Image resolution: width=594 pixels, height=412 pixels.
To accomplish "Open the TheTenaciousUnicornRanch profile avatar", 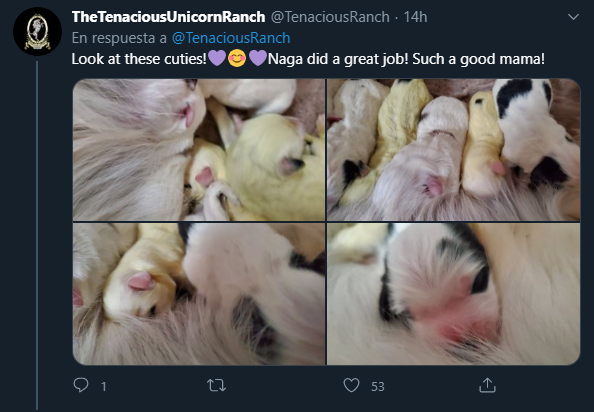I will (37, 31).
